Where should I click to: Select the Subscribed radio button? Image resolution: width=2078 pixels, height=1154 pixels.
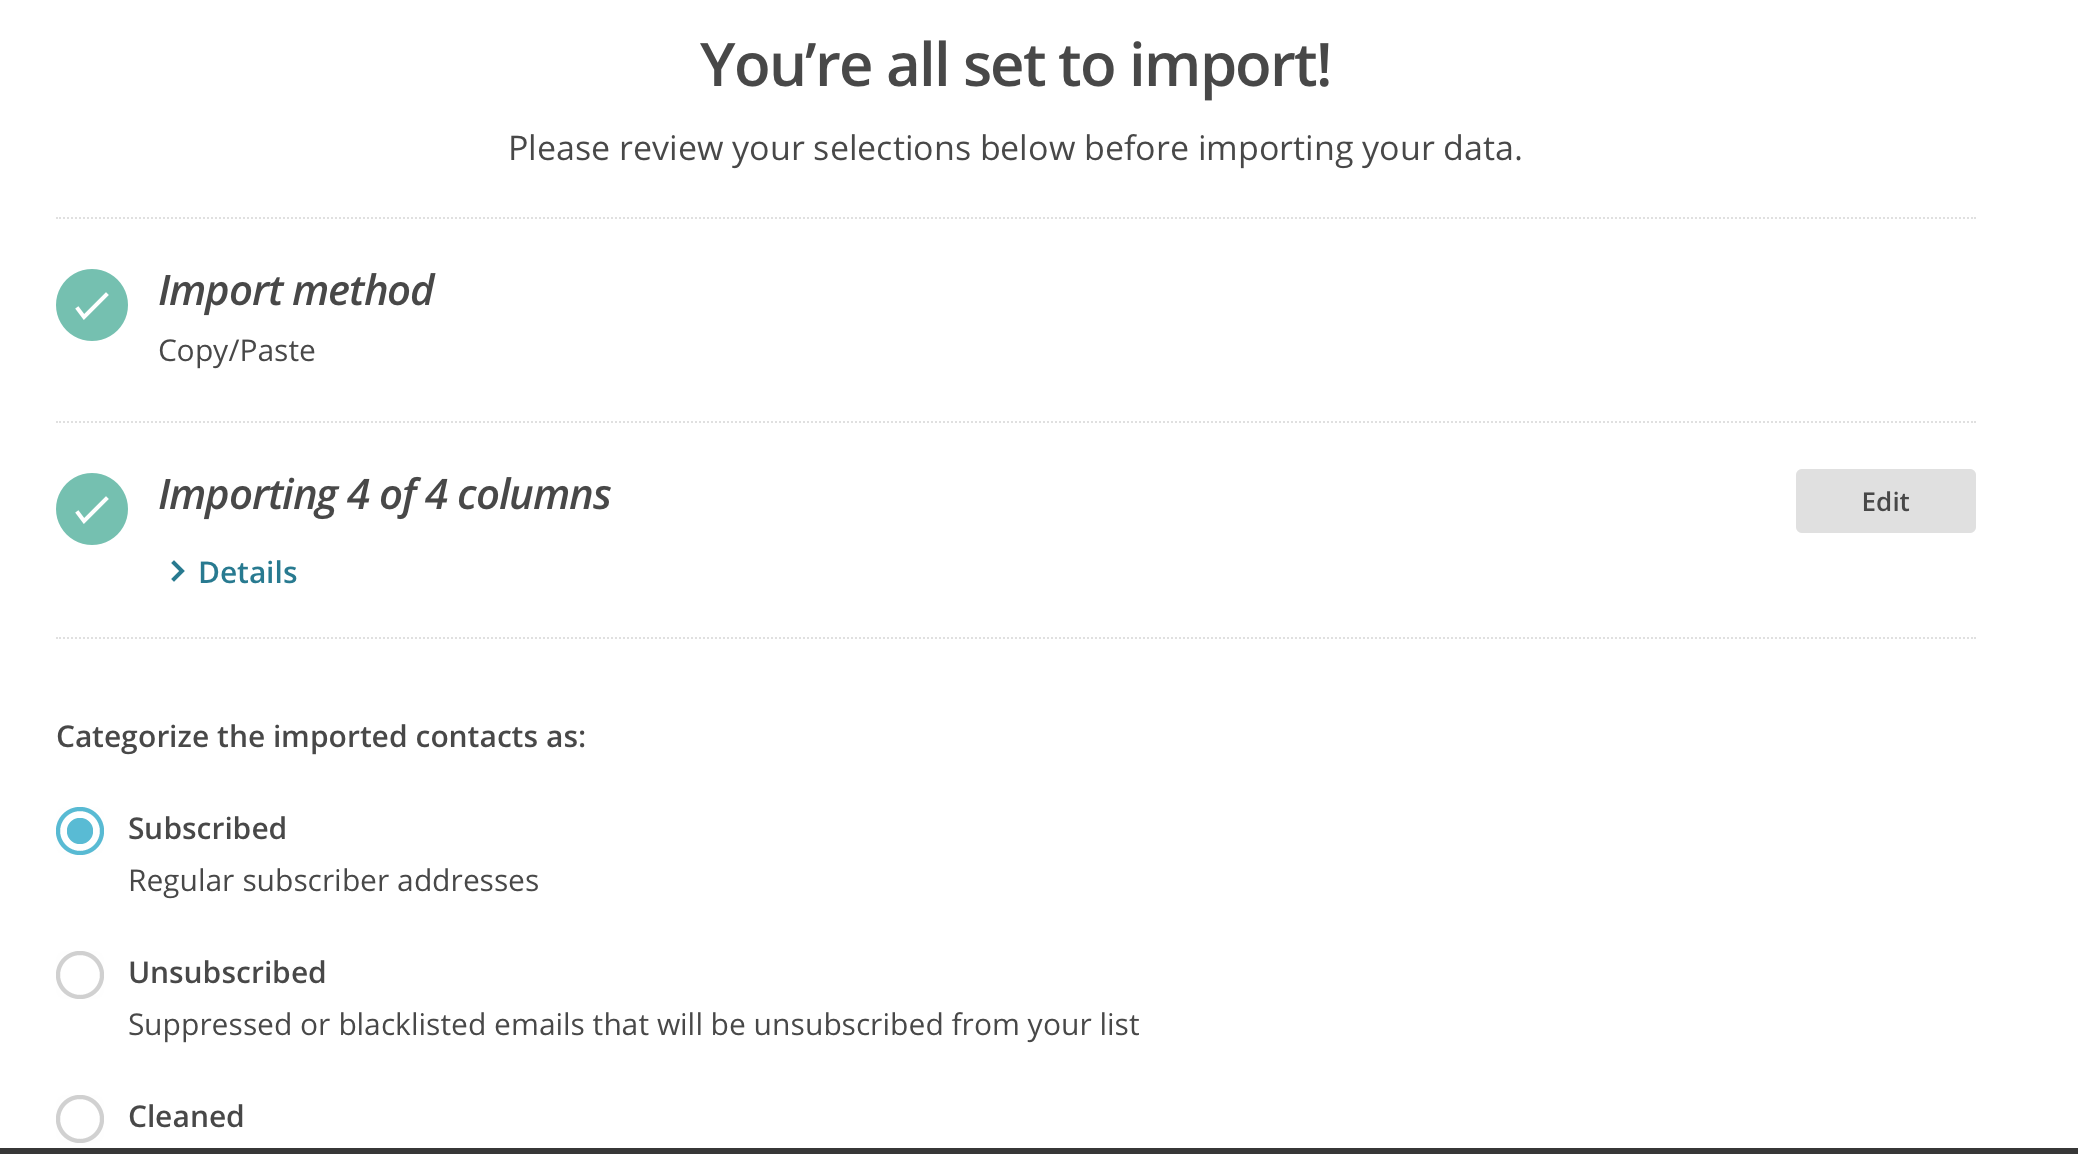point(80,831)
